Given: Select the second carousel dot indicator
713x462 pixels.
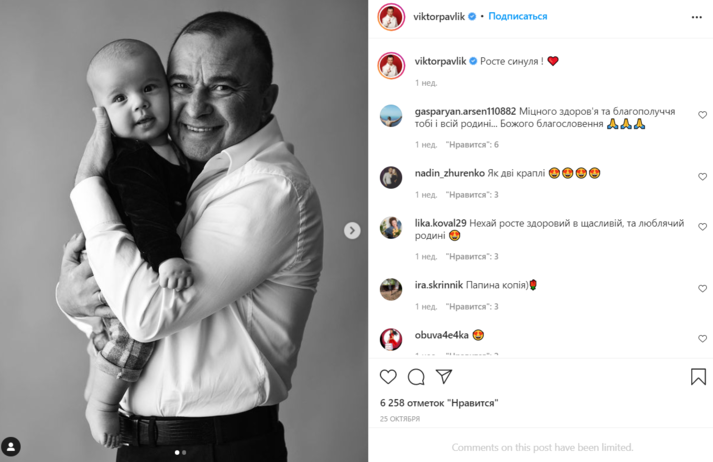Looking at the screenshot, I should (184, 452).
